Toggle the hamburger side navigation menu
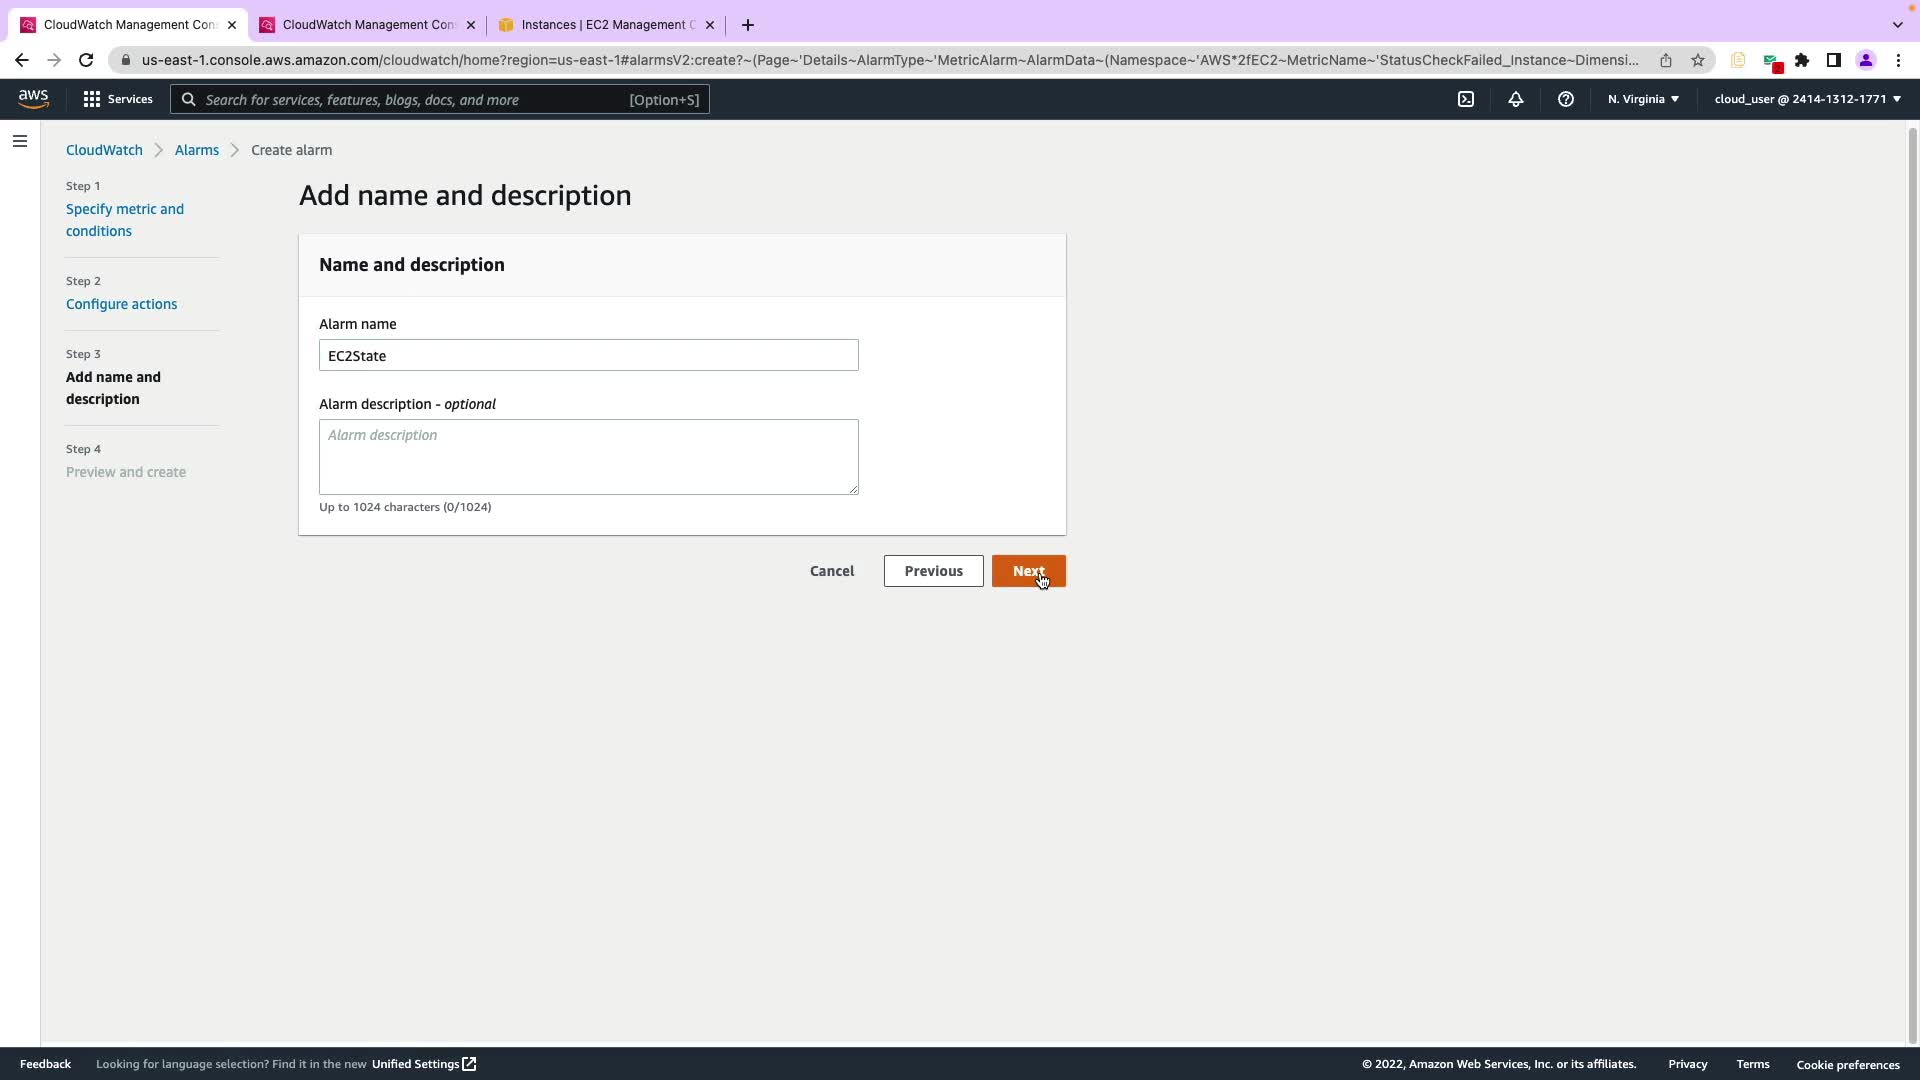The width and height of the screenshot is (1920, 1080). (19, 141)
